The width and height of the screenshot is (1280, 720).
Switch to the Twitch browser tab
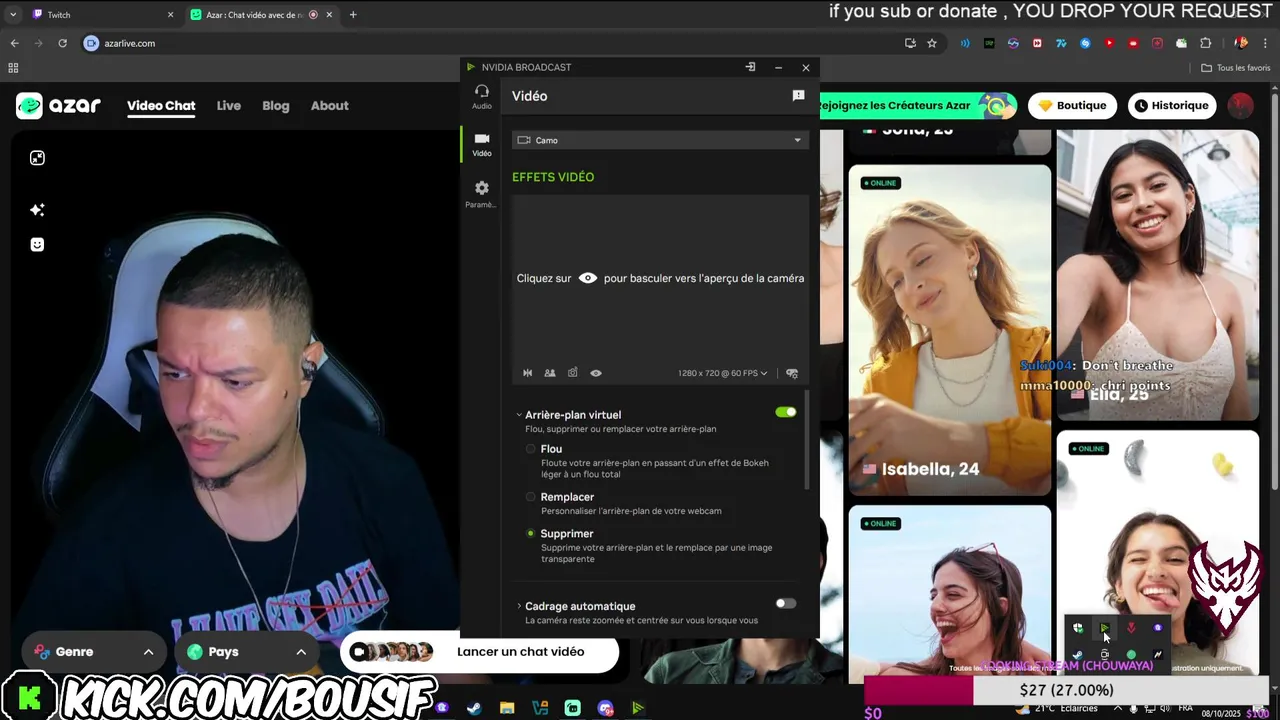coord(100,15)
